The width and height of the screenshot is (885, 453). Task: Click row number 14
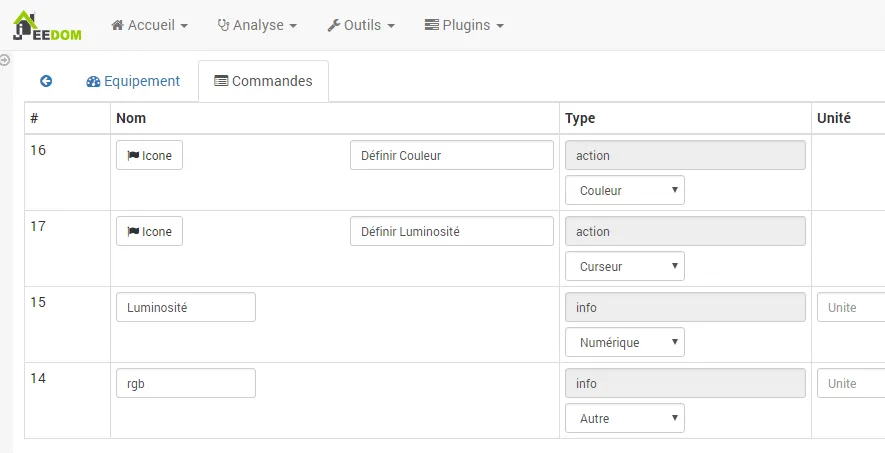(x=38, y=379)
